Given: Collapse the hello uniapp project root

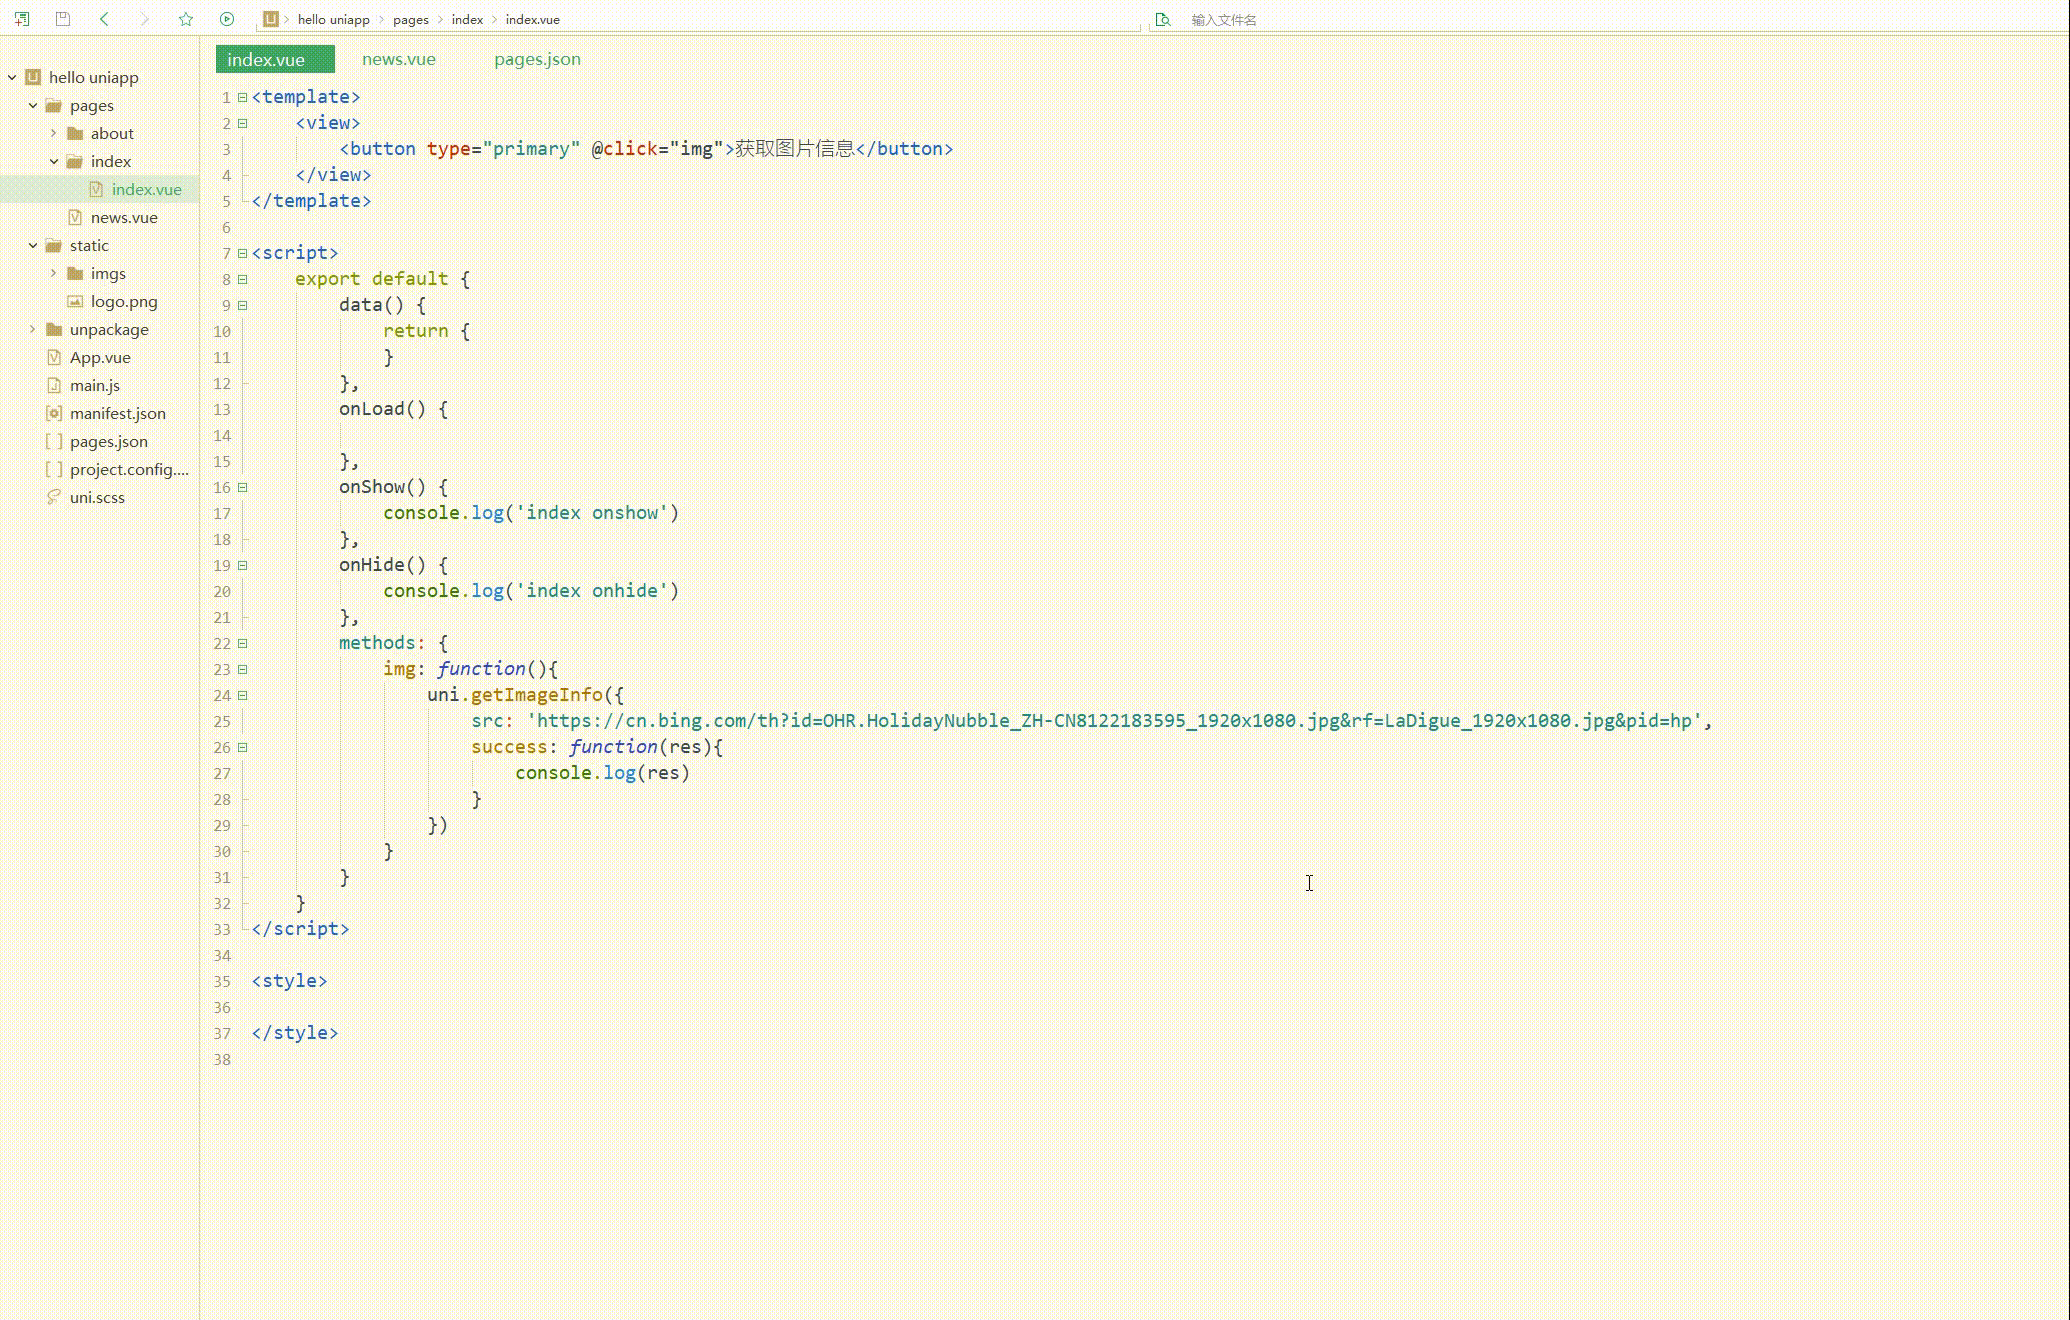Looking at the screenshot, I should 12,77.
